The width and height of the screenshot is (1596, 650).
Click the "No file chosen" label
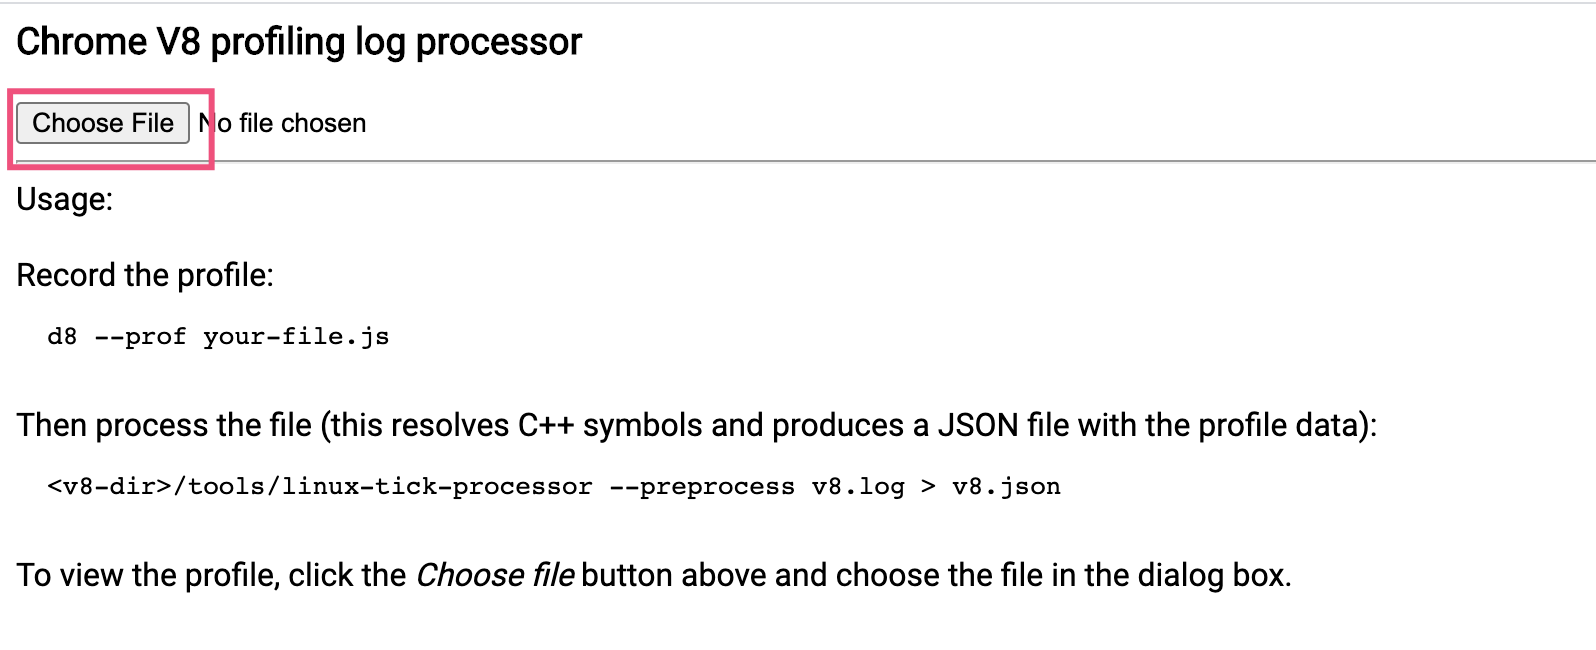pyautogui.click(x=282, y=123)
